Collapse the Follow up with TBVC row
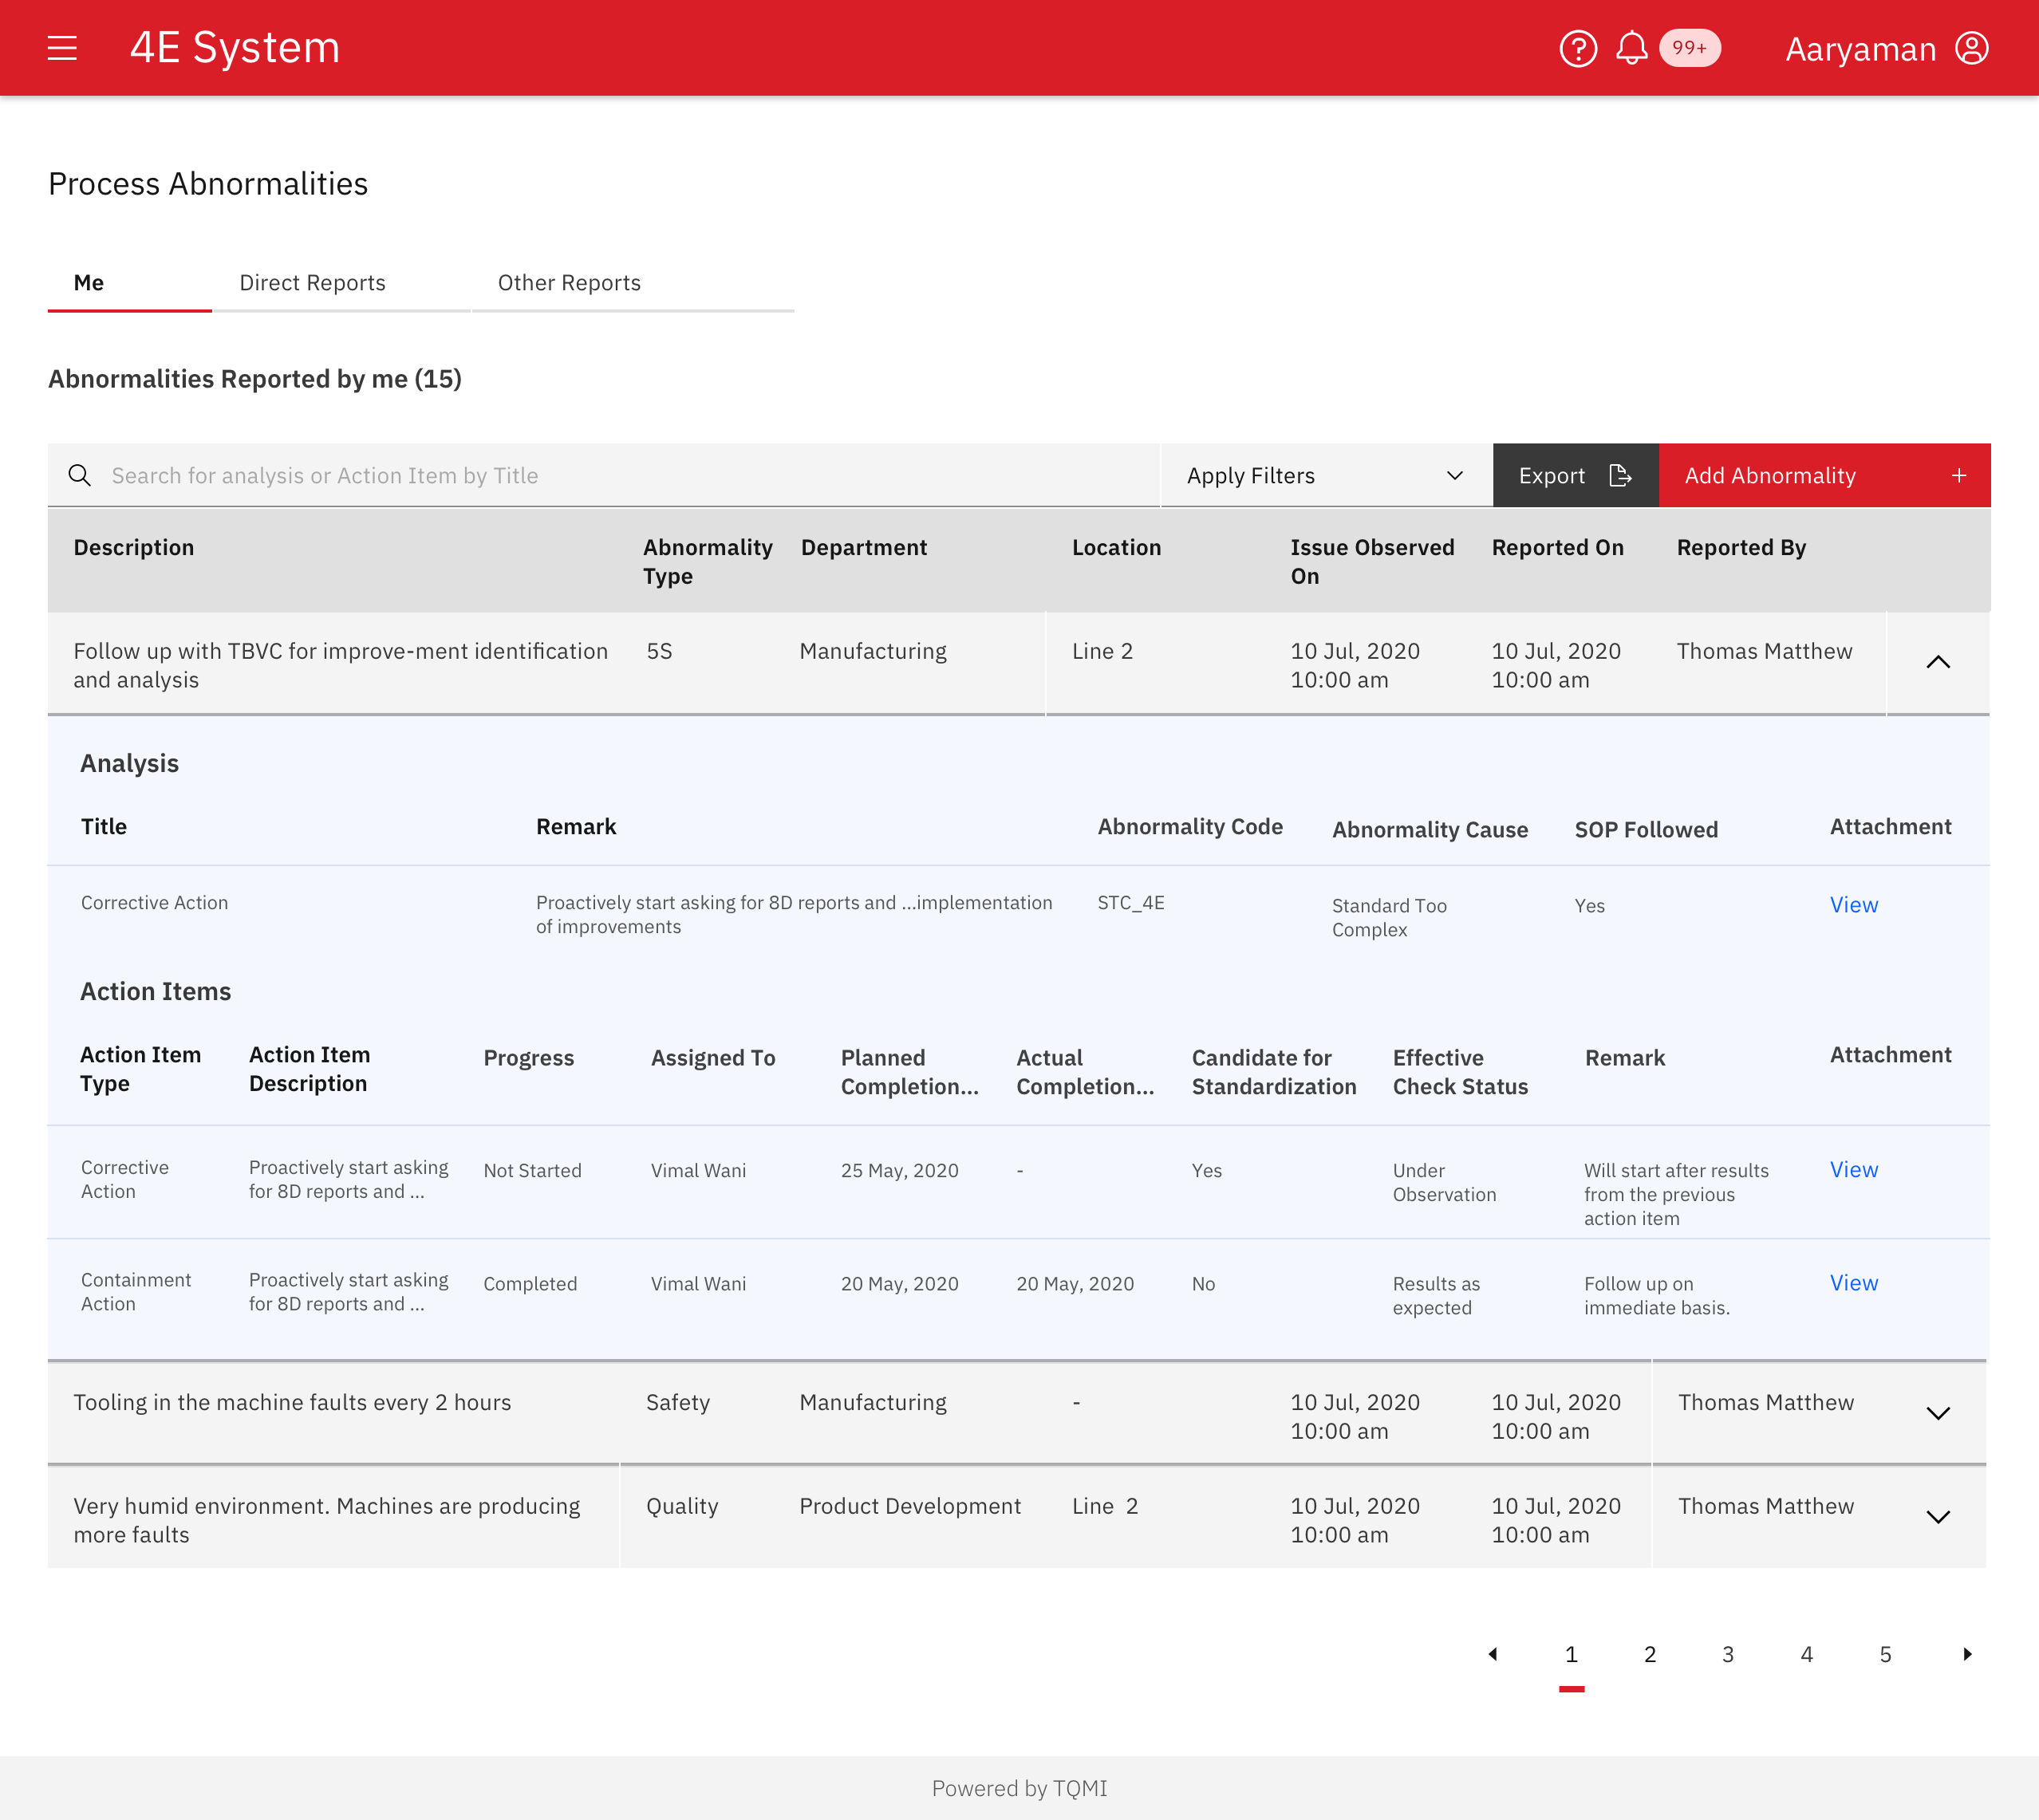This screenshot has height=1820, width=2039. click(1937, 662)
